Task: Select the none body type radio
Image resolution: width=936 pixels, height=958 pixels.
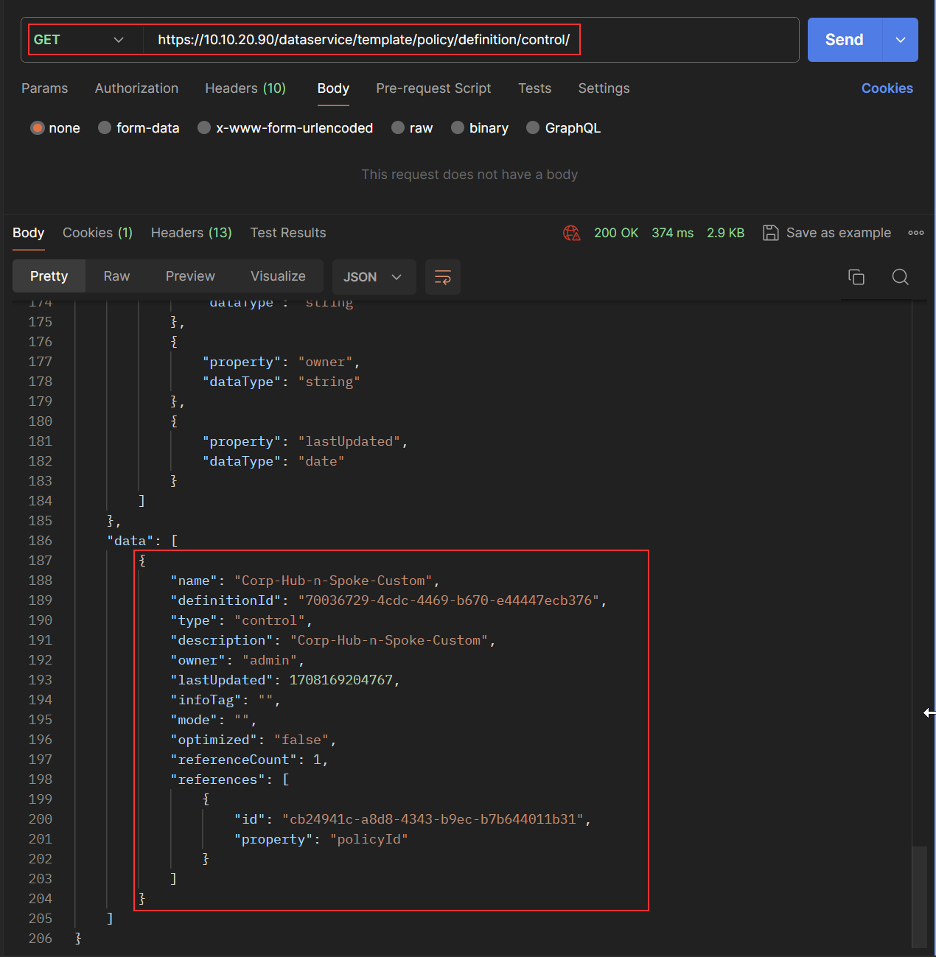Action: pyautogui.click(x=38, y=128)
